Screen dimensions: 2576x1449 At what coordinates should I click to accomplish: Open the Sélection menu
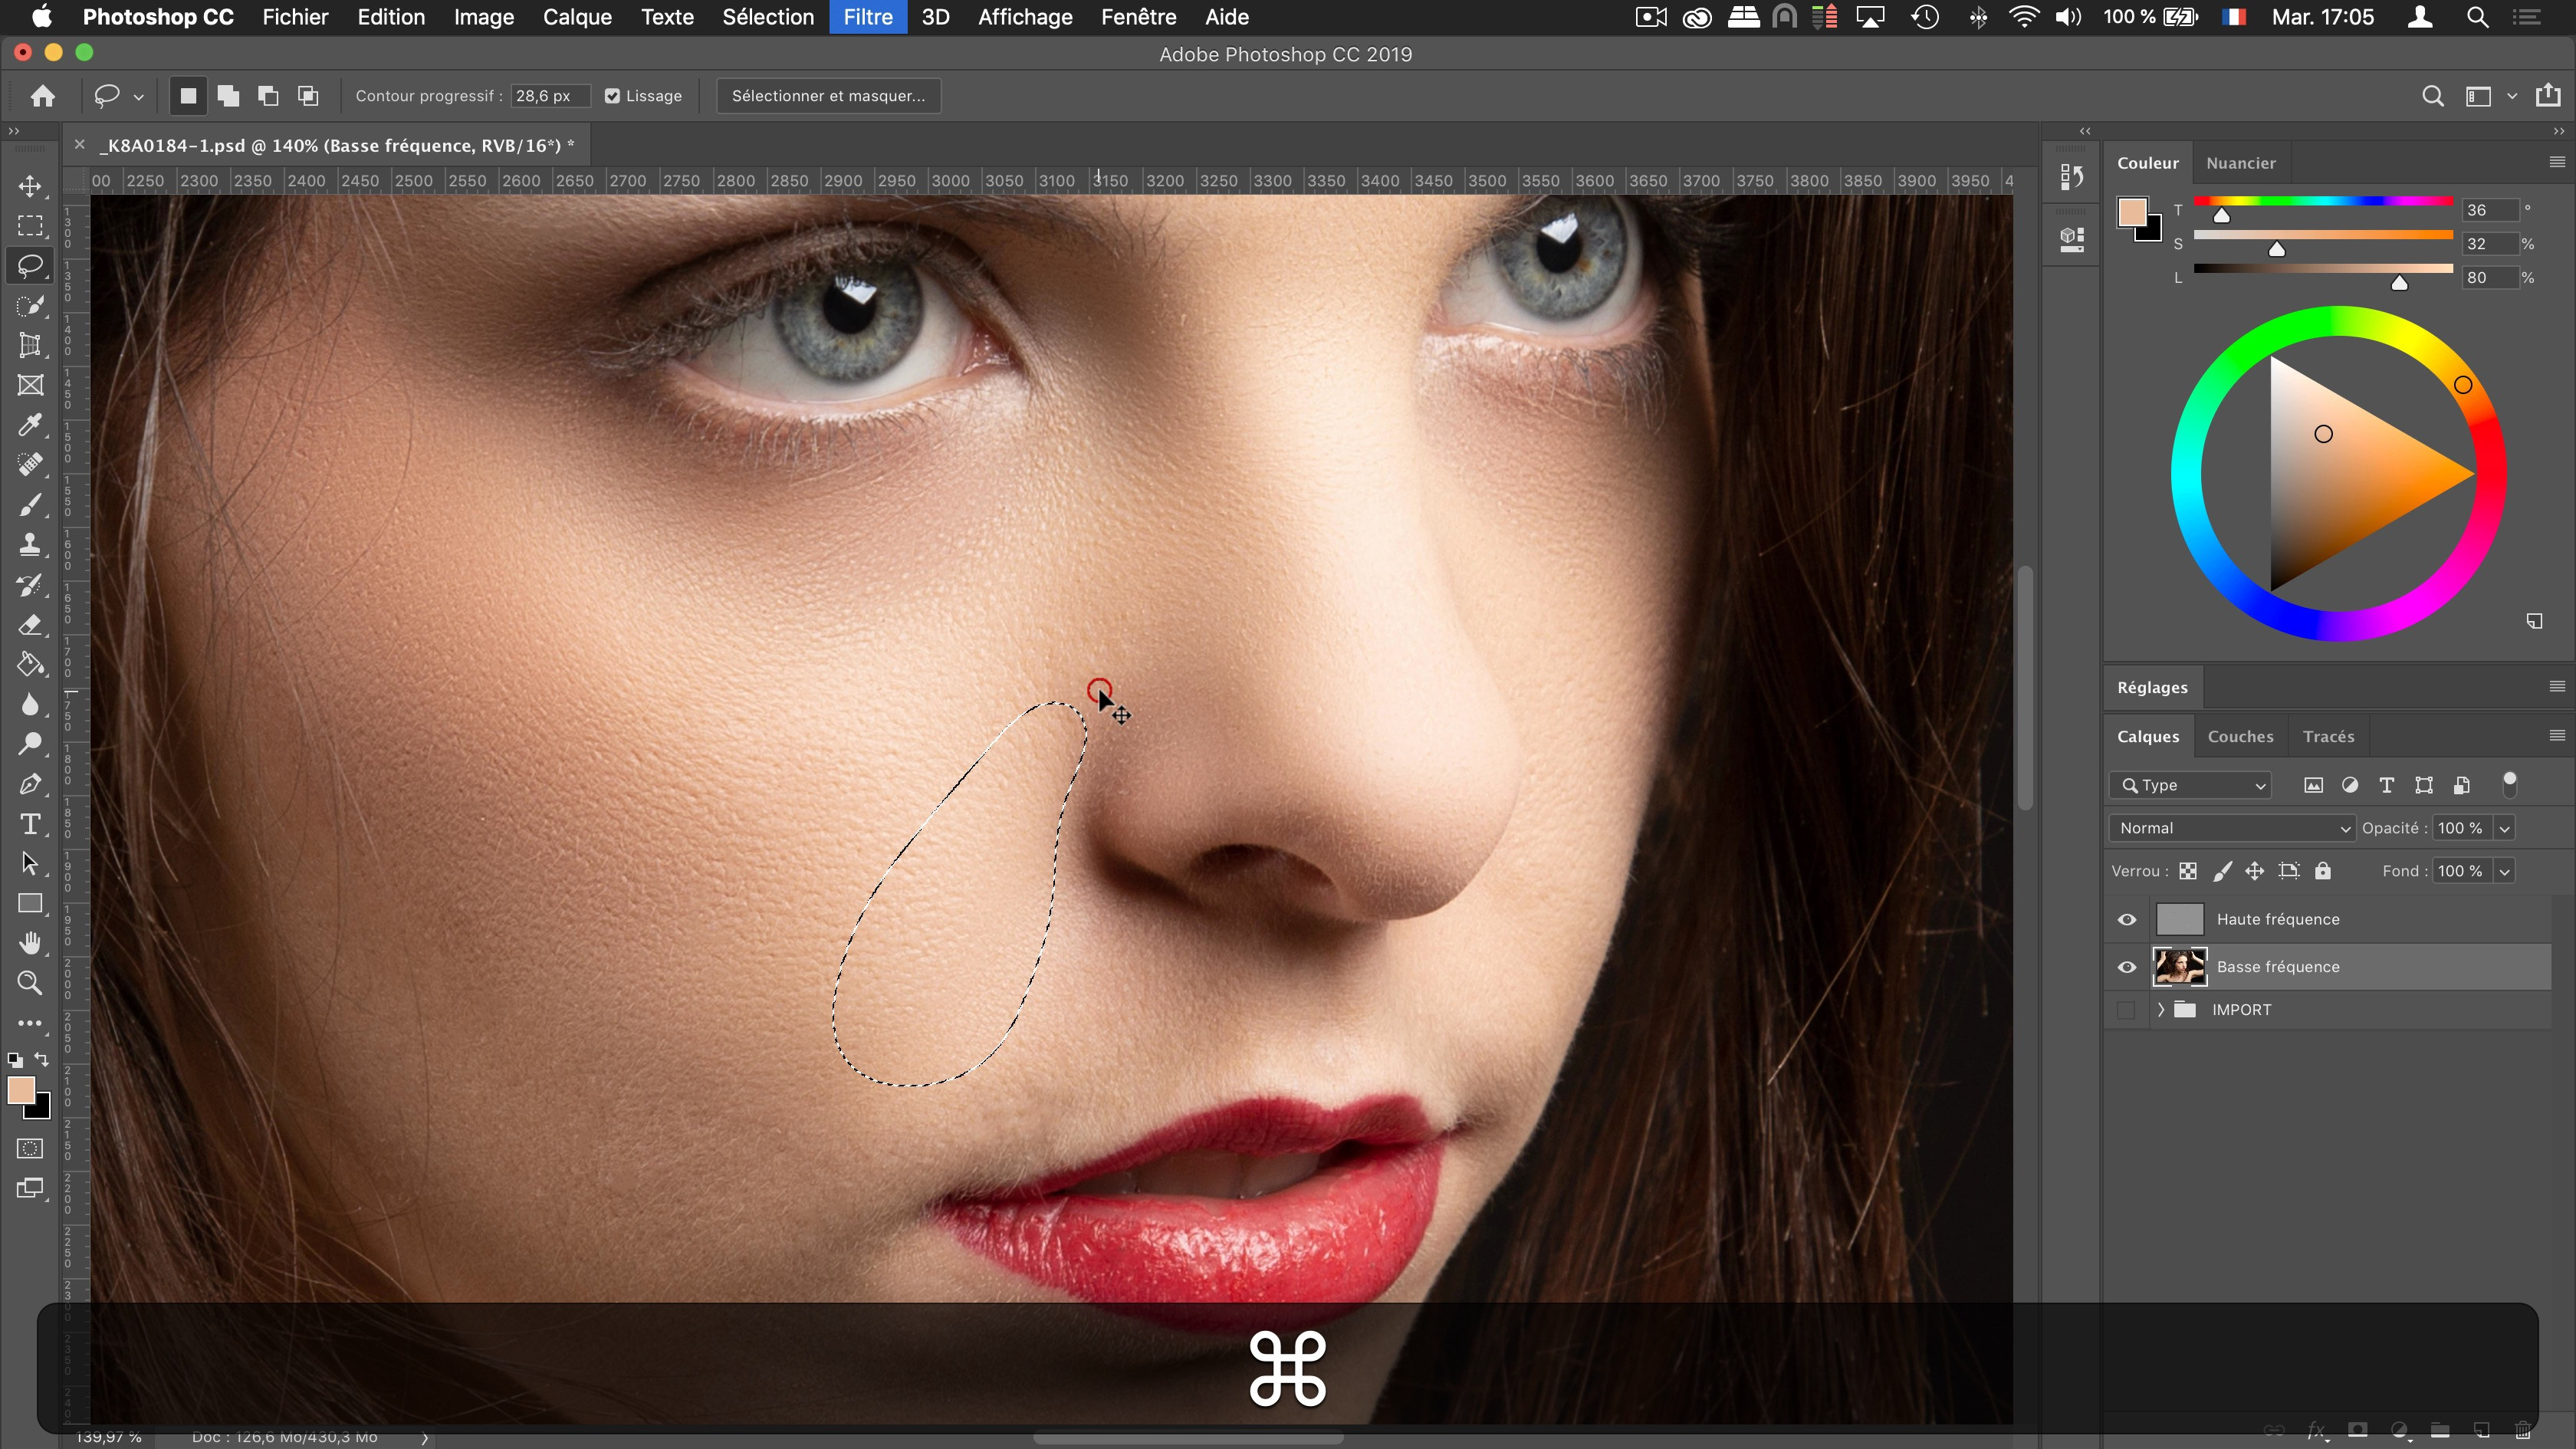766,16
